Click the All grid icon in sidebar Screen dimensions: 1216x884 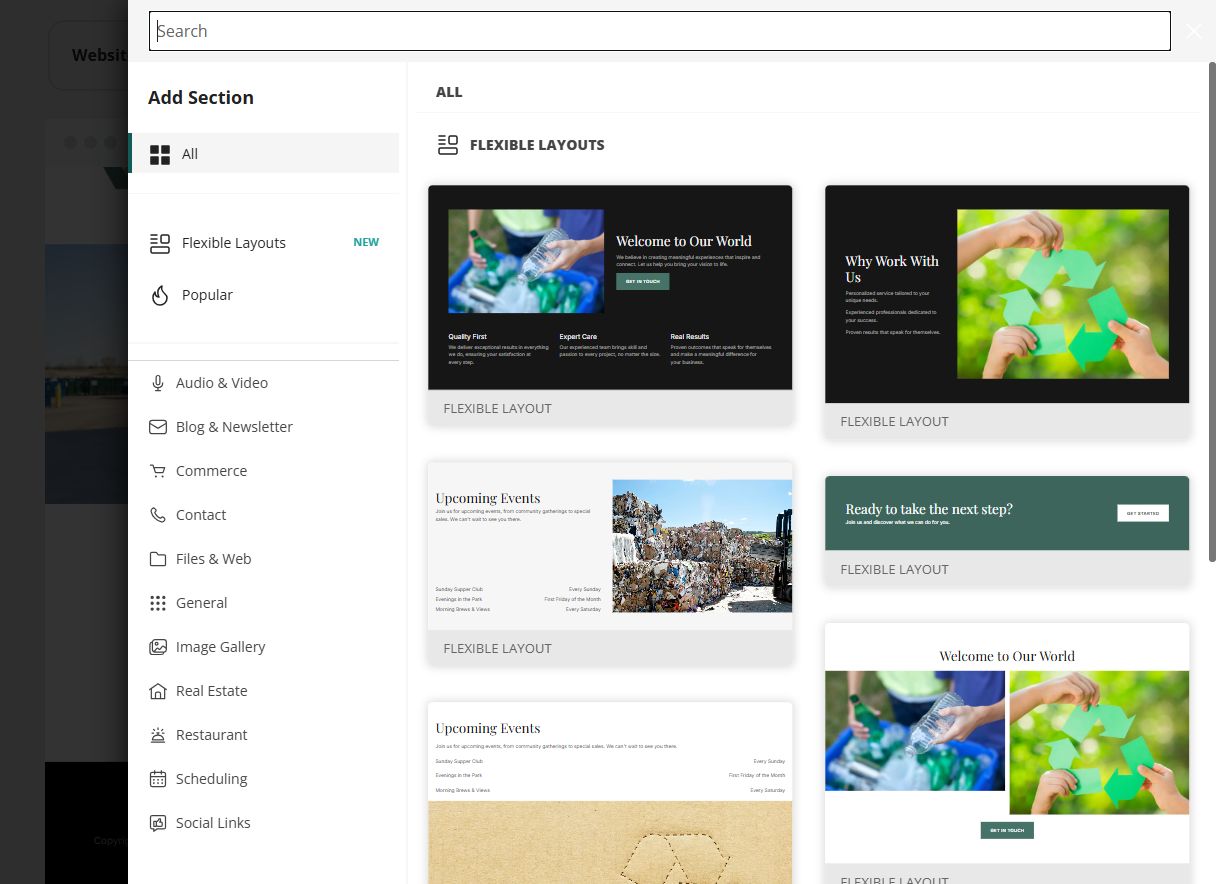click(160, 154)
